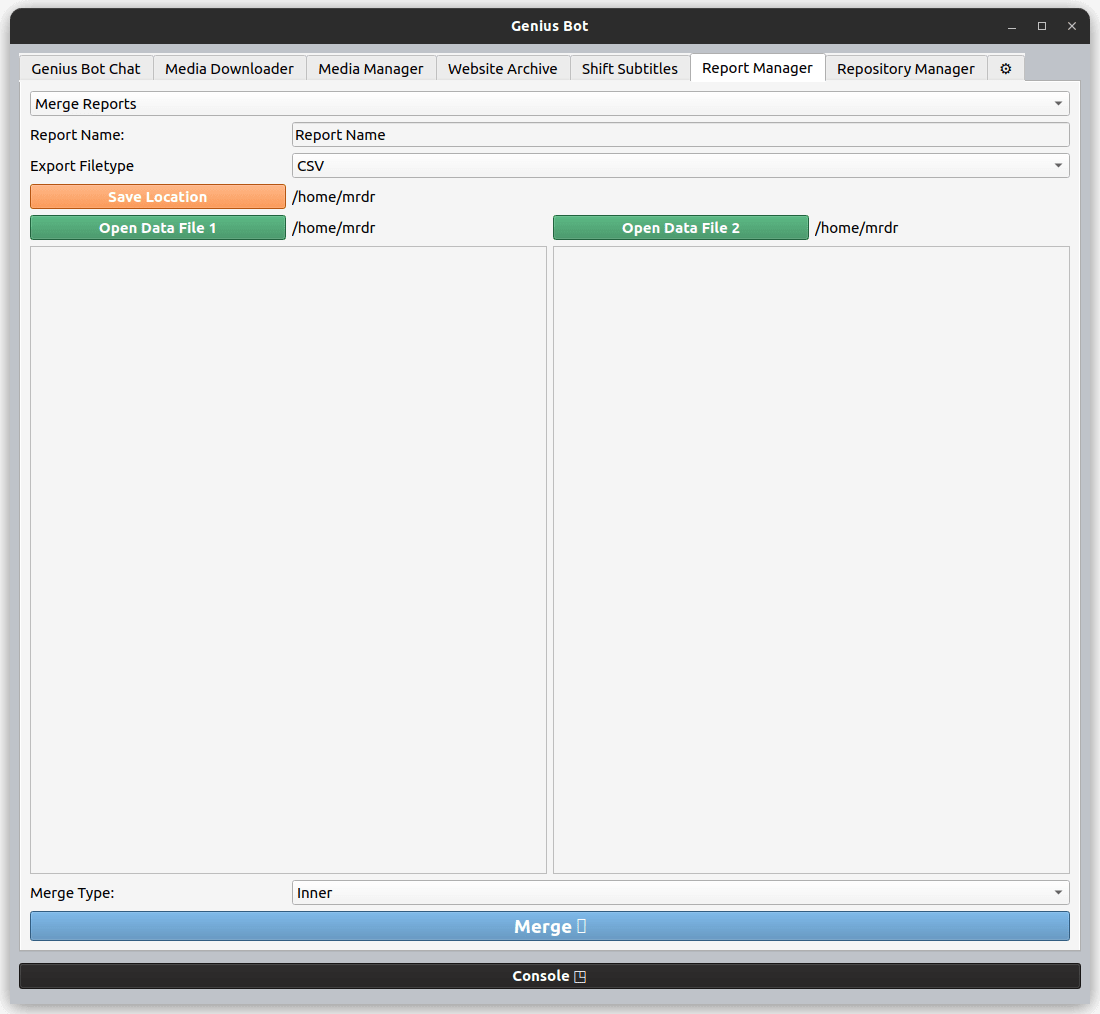Toggle the Console bar
The height and width of the screenshot is (1014, 1100).
point(549,976)
